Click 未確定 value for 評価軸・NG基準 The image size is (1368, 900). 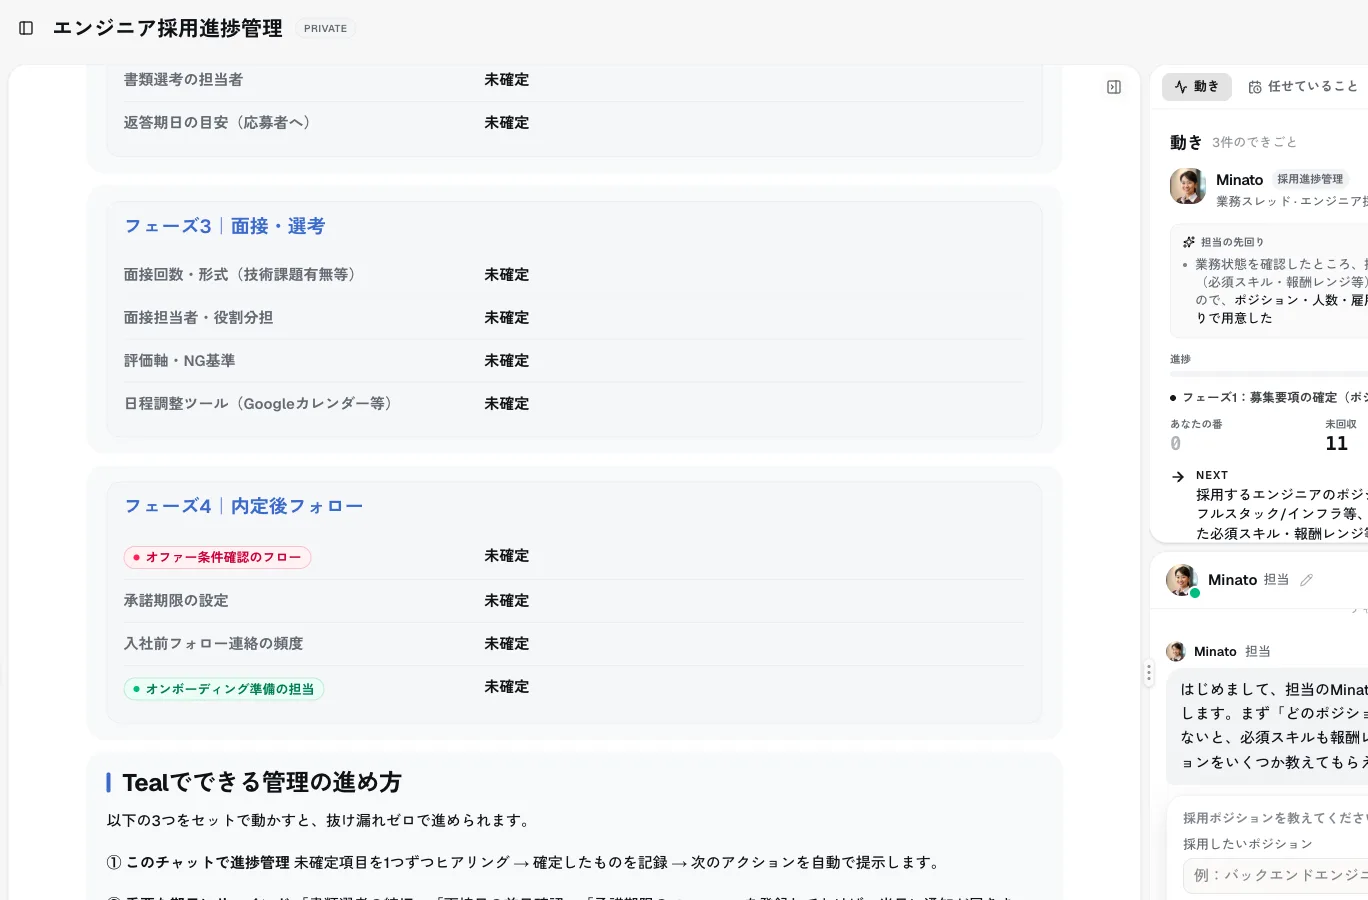click(x=507, y=360)
